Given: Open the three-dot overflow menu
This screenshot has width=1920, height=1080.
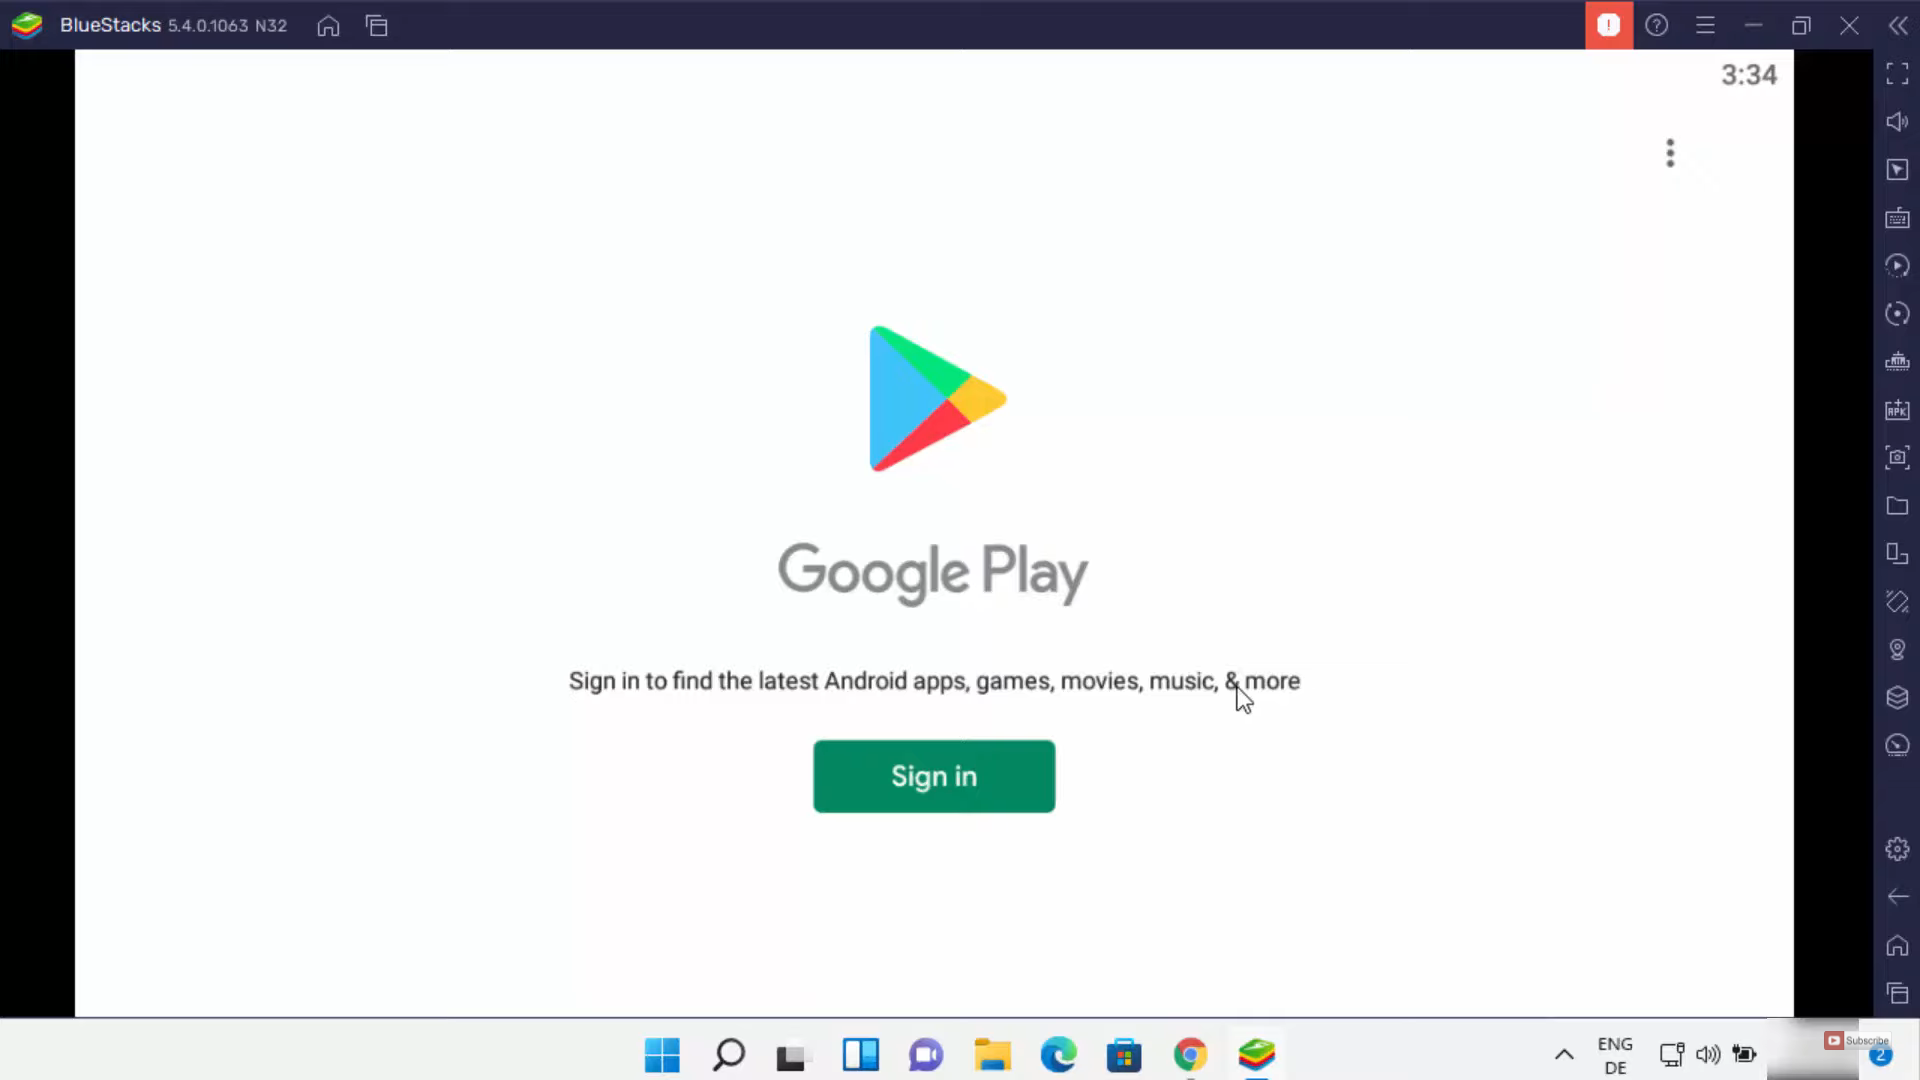Looking at the screenshot, I should click(1669, 153).
